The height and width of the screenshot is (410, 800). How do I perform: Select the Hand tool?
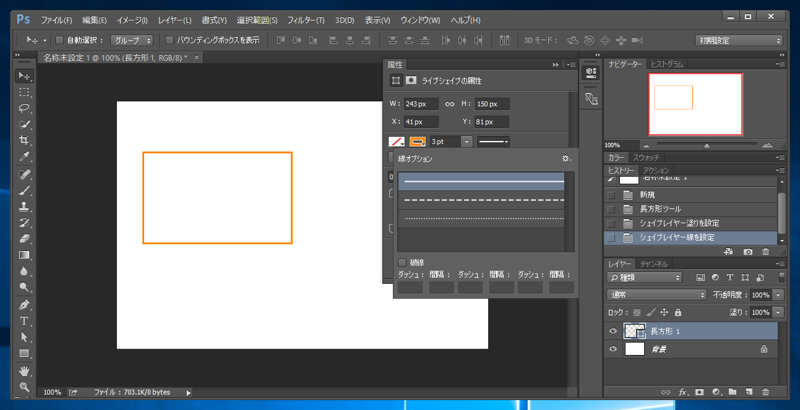24,371
